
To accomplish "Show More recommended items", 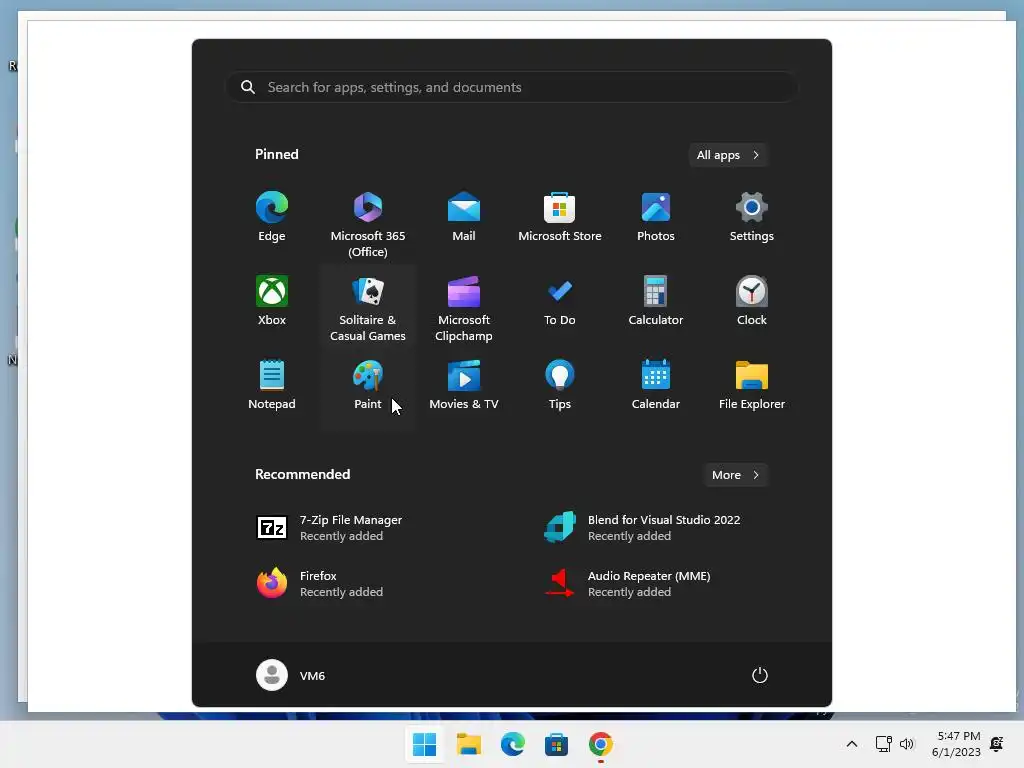I will click(735, 475).
